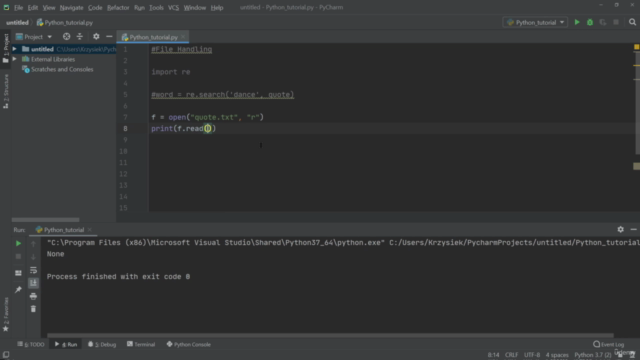
Task: Rerun program in Run panel
Action: point(18,243)
